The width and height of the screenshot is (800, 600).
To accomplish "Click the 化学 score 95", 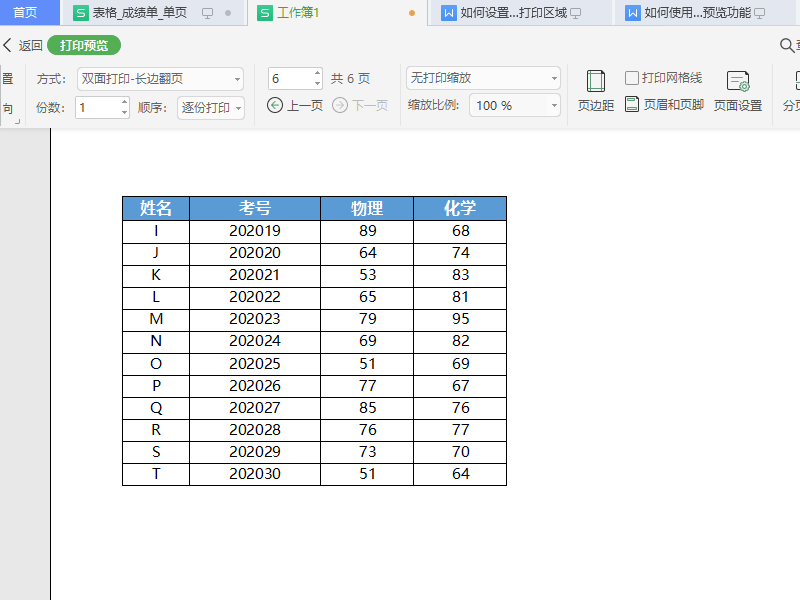I will tap(460, 319).
